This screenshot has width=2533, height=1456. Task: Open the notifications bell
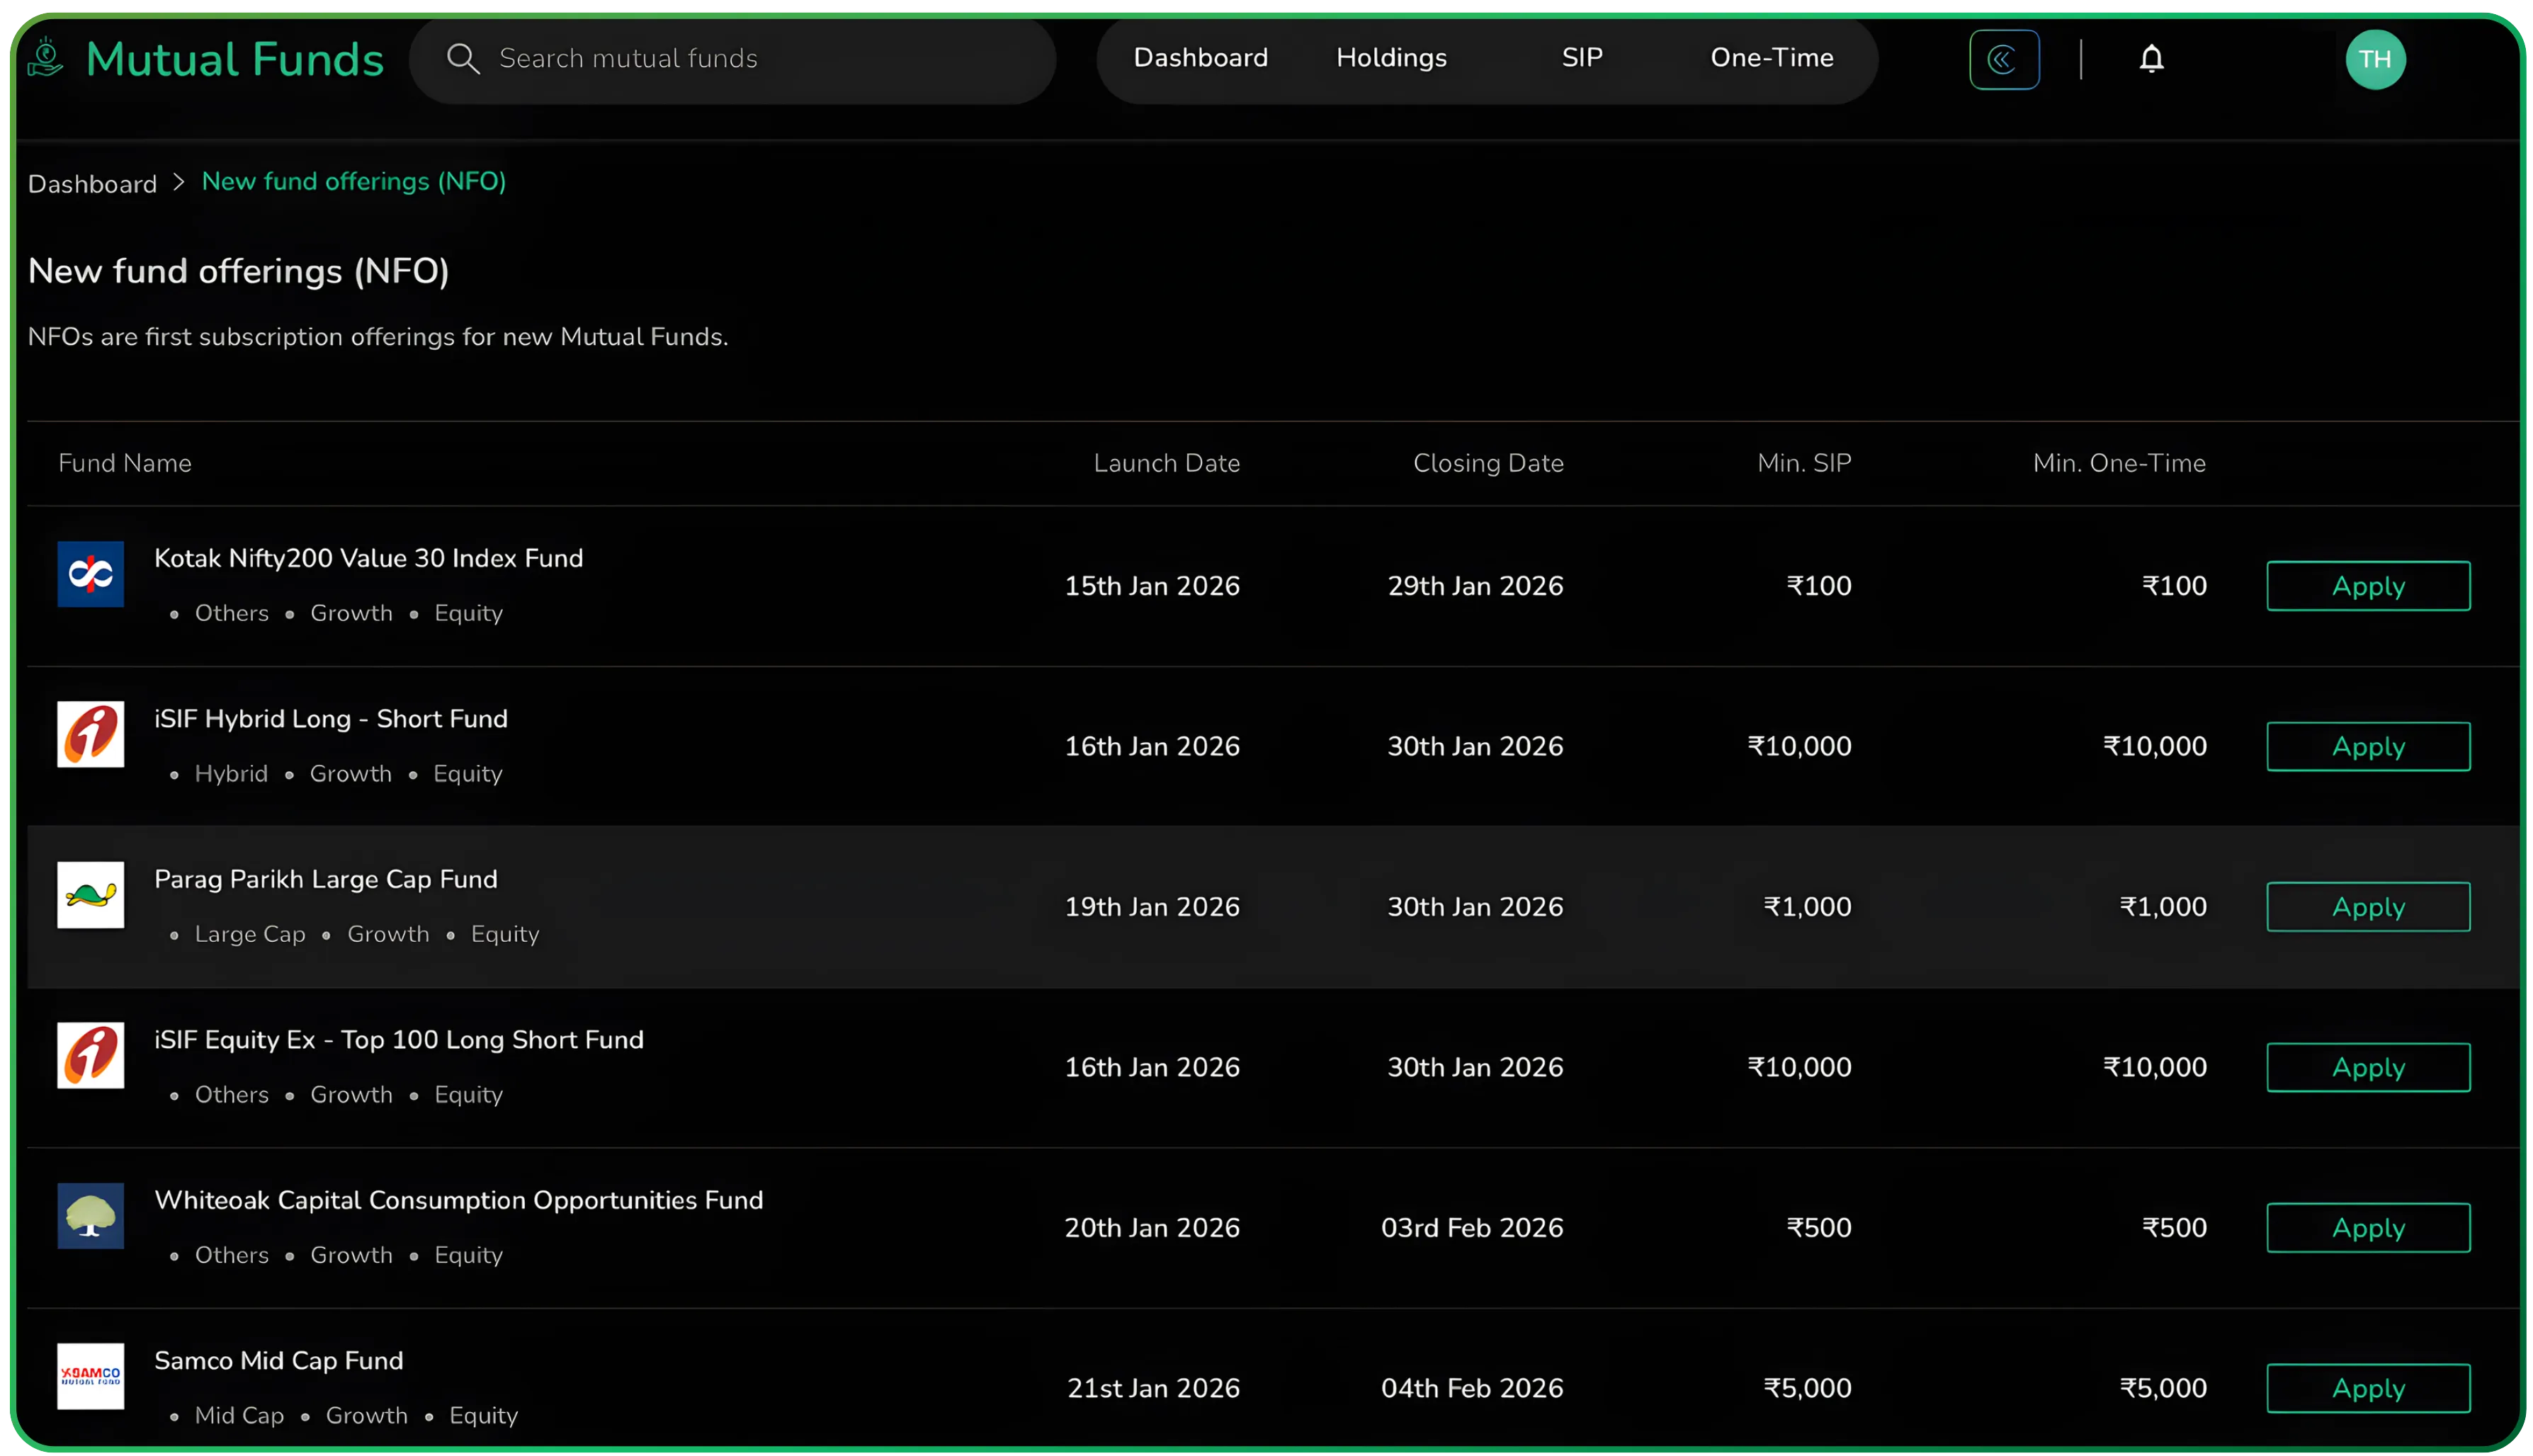tap(2151, 59)
